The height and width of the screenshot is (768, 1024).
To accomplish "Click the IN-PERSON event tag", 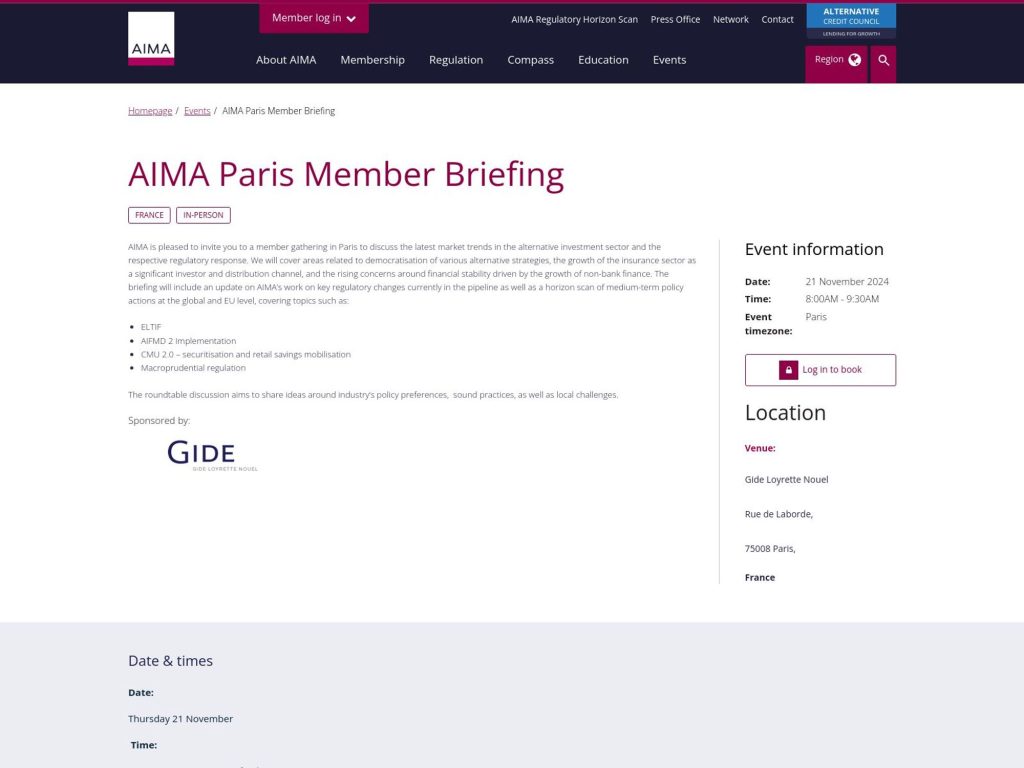I will click(203, 214).
